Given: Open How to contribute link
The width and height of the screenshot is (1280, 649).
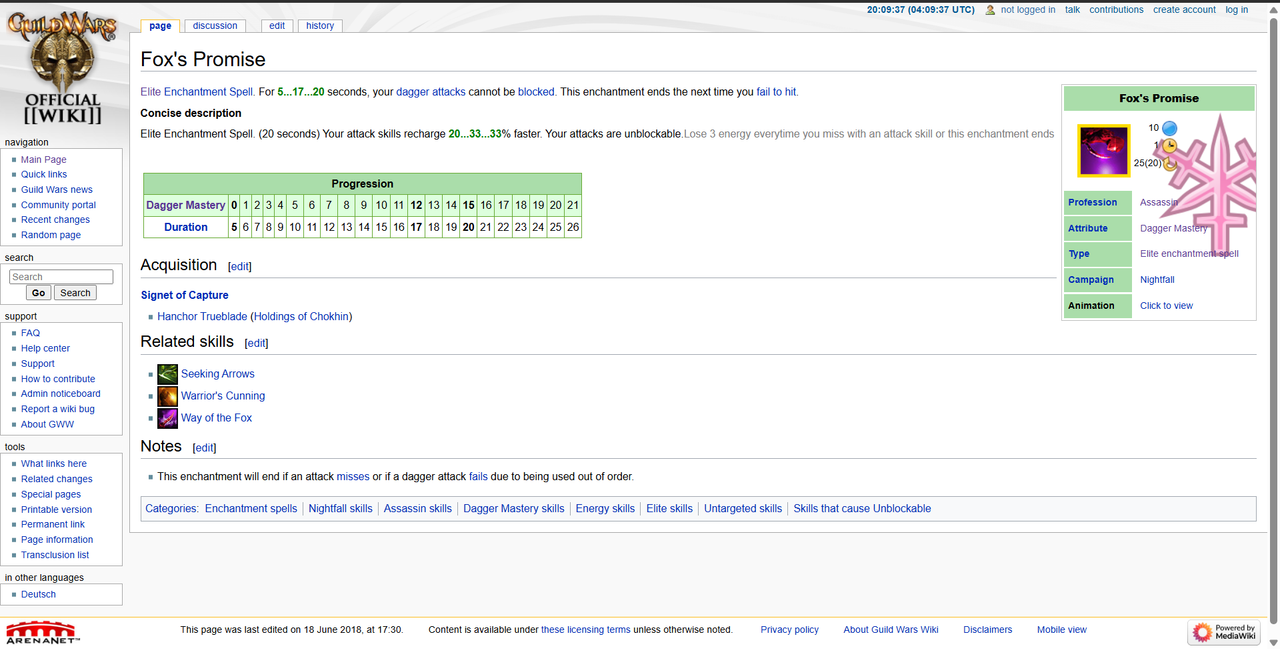Looking at the screenshot, I should tap(58, 379).
